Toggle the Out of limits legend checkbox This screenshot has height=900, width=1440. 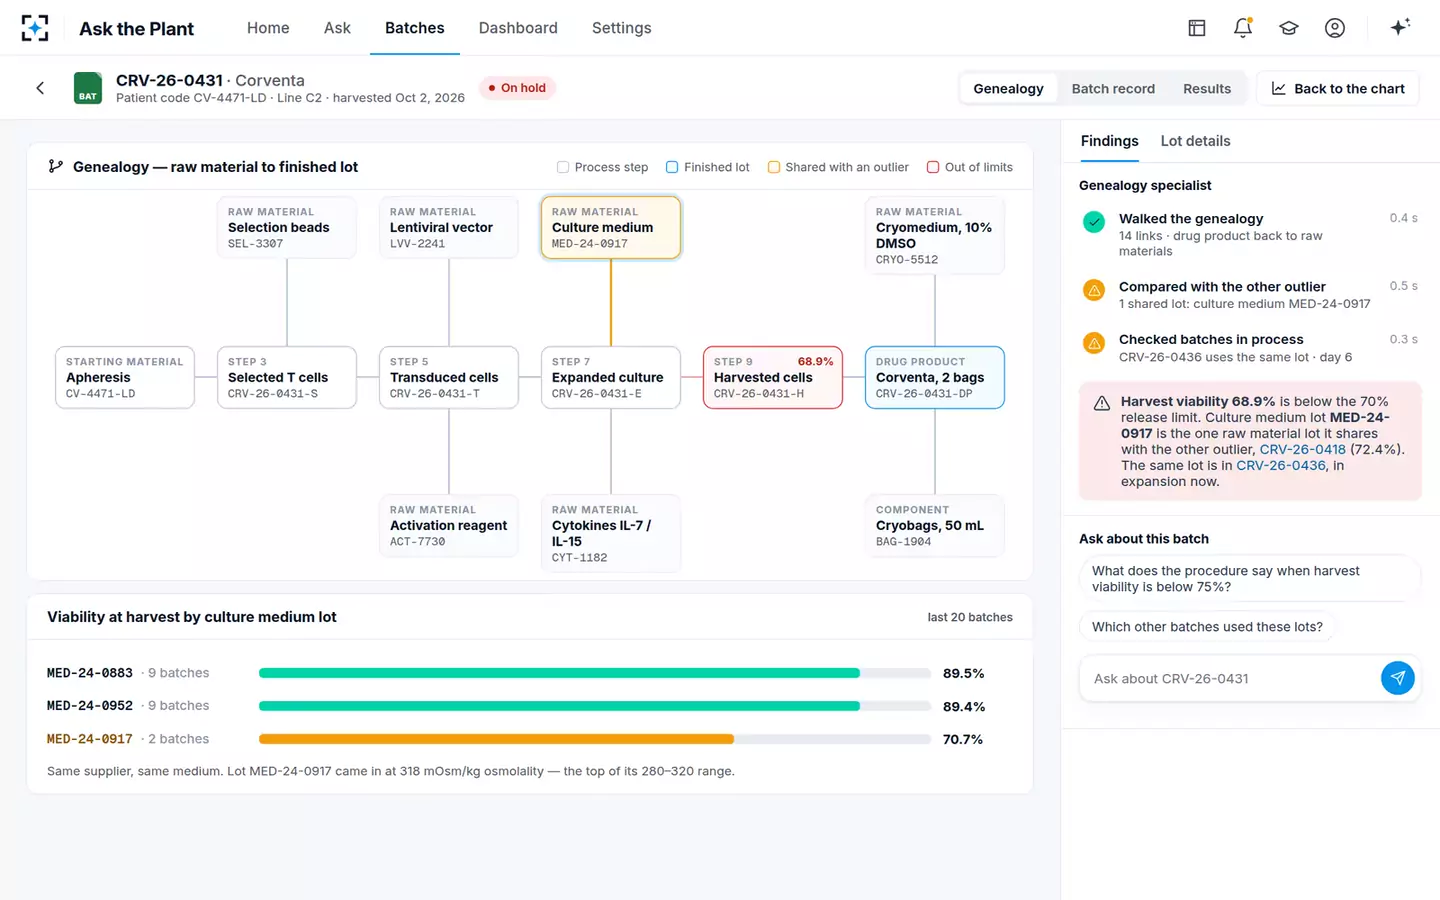[x=933, y=167]
